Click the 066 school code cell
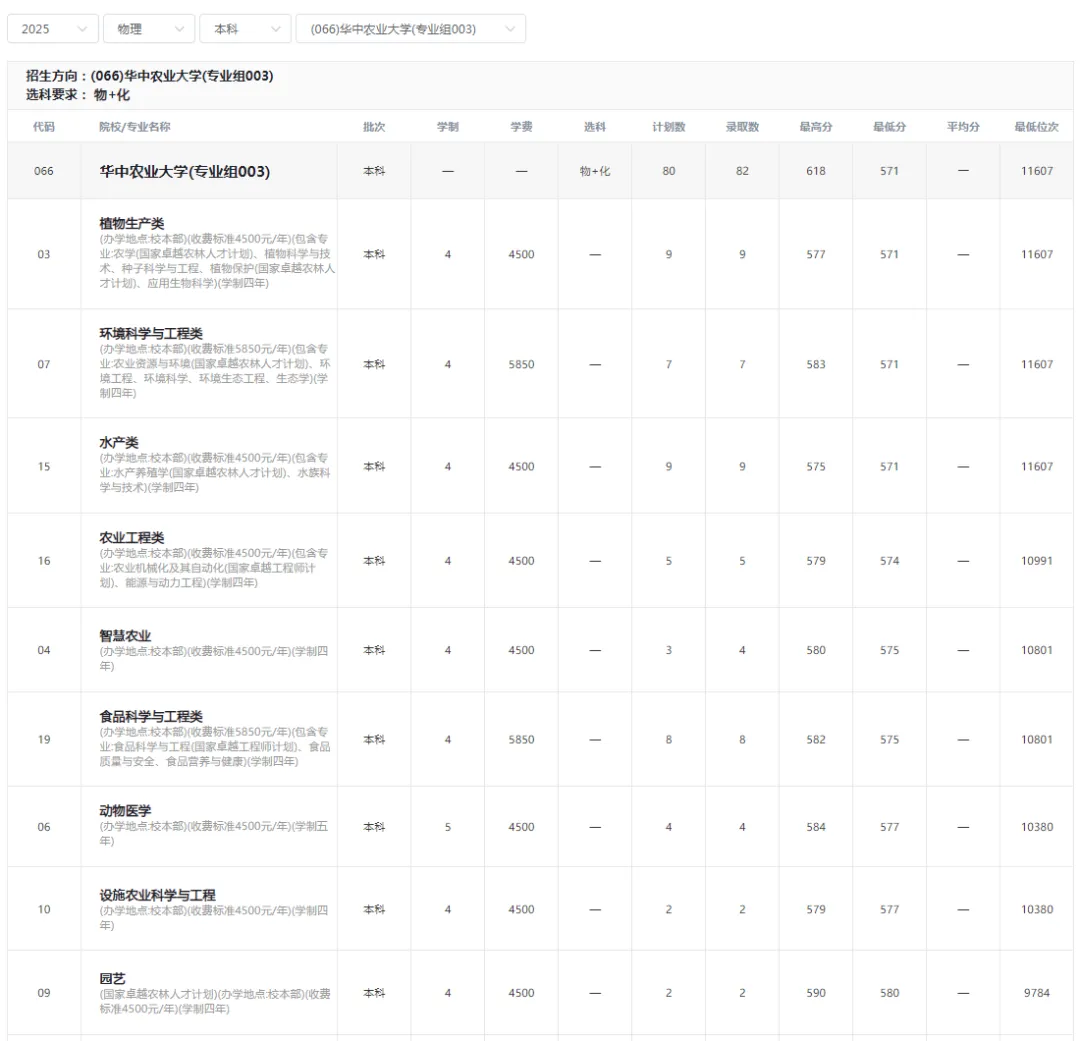This screenshot has height=1041, width=1080. 44,171
